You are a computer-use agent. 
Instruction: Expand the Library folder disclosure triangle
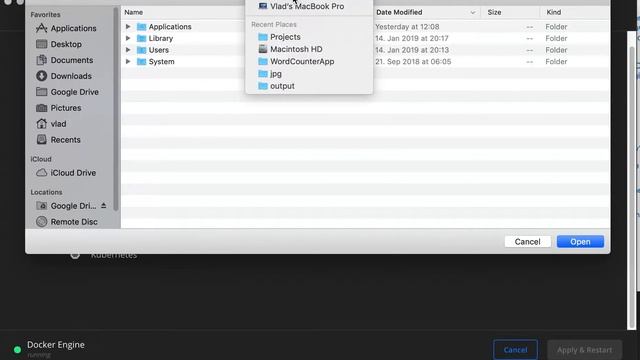click(128, 38)
